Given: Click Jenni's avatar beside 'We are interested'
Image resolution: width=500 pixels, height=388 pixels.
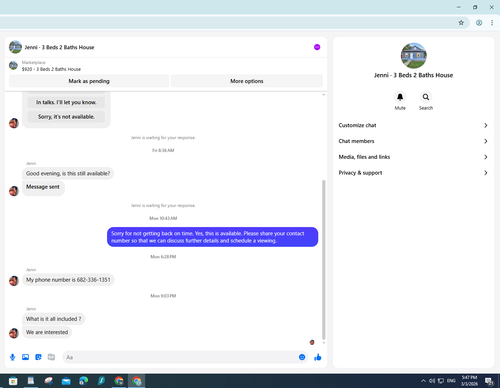Looking at the screenshot, I should [14, 333].
